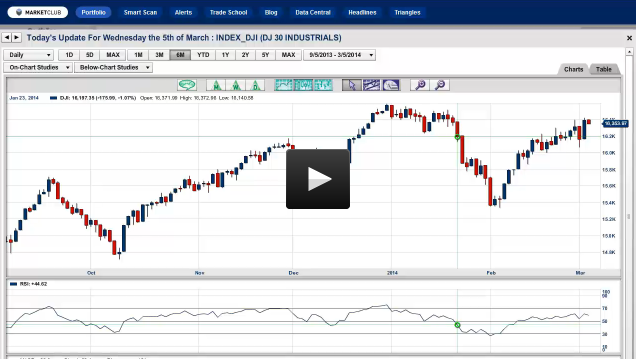Open the Smart Scan menu
This screenshot has width=636, height=360.
click(x=140, y=13)
